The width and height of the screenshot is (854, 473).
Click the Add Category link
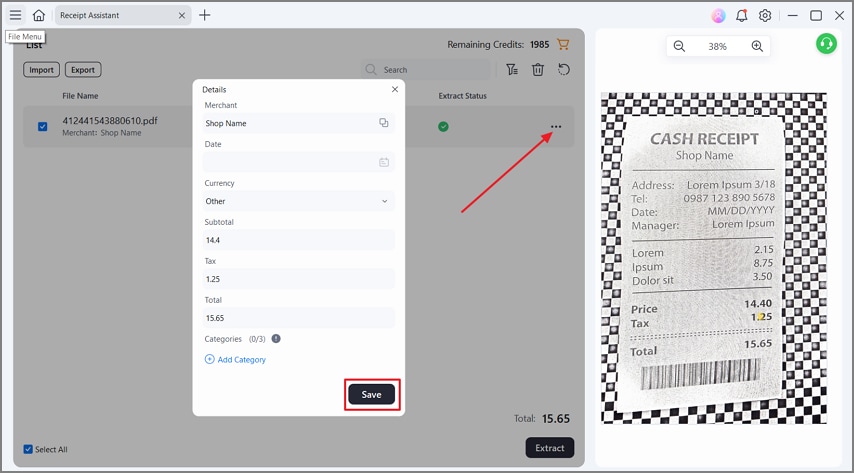tap(235, 360)
